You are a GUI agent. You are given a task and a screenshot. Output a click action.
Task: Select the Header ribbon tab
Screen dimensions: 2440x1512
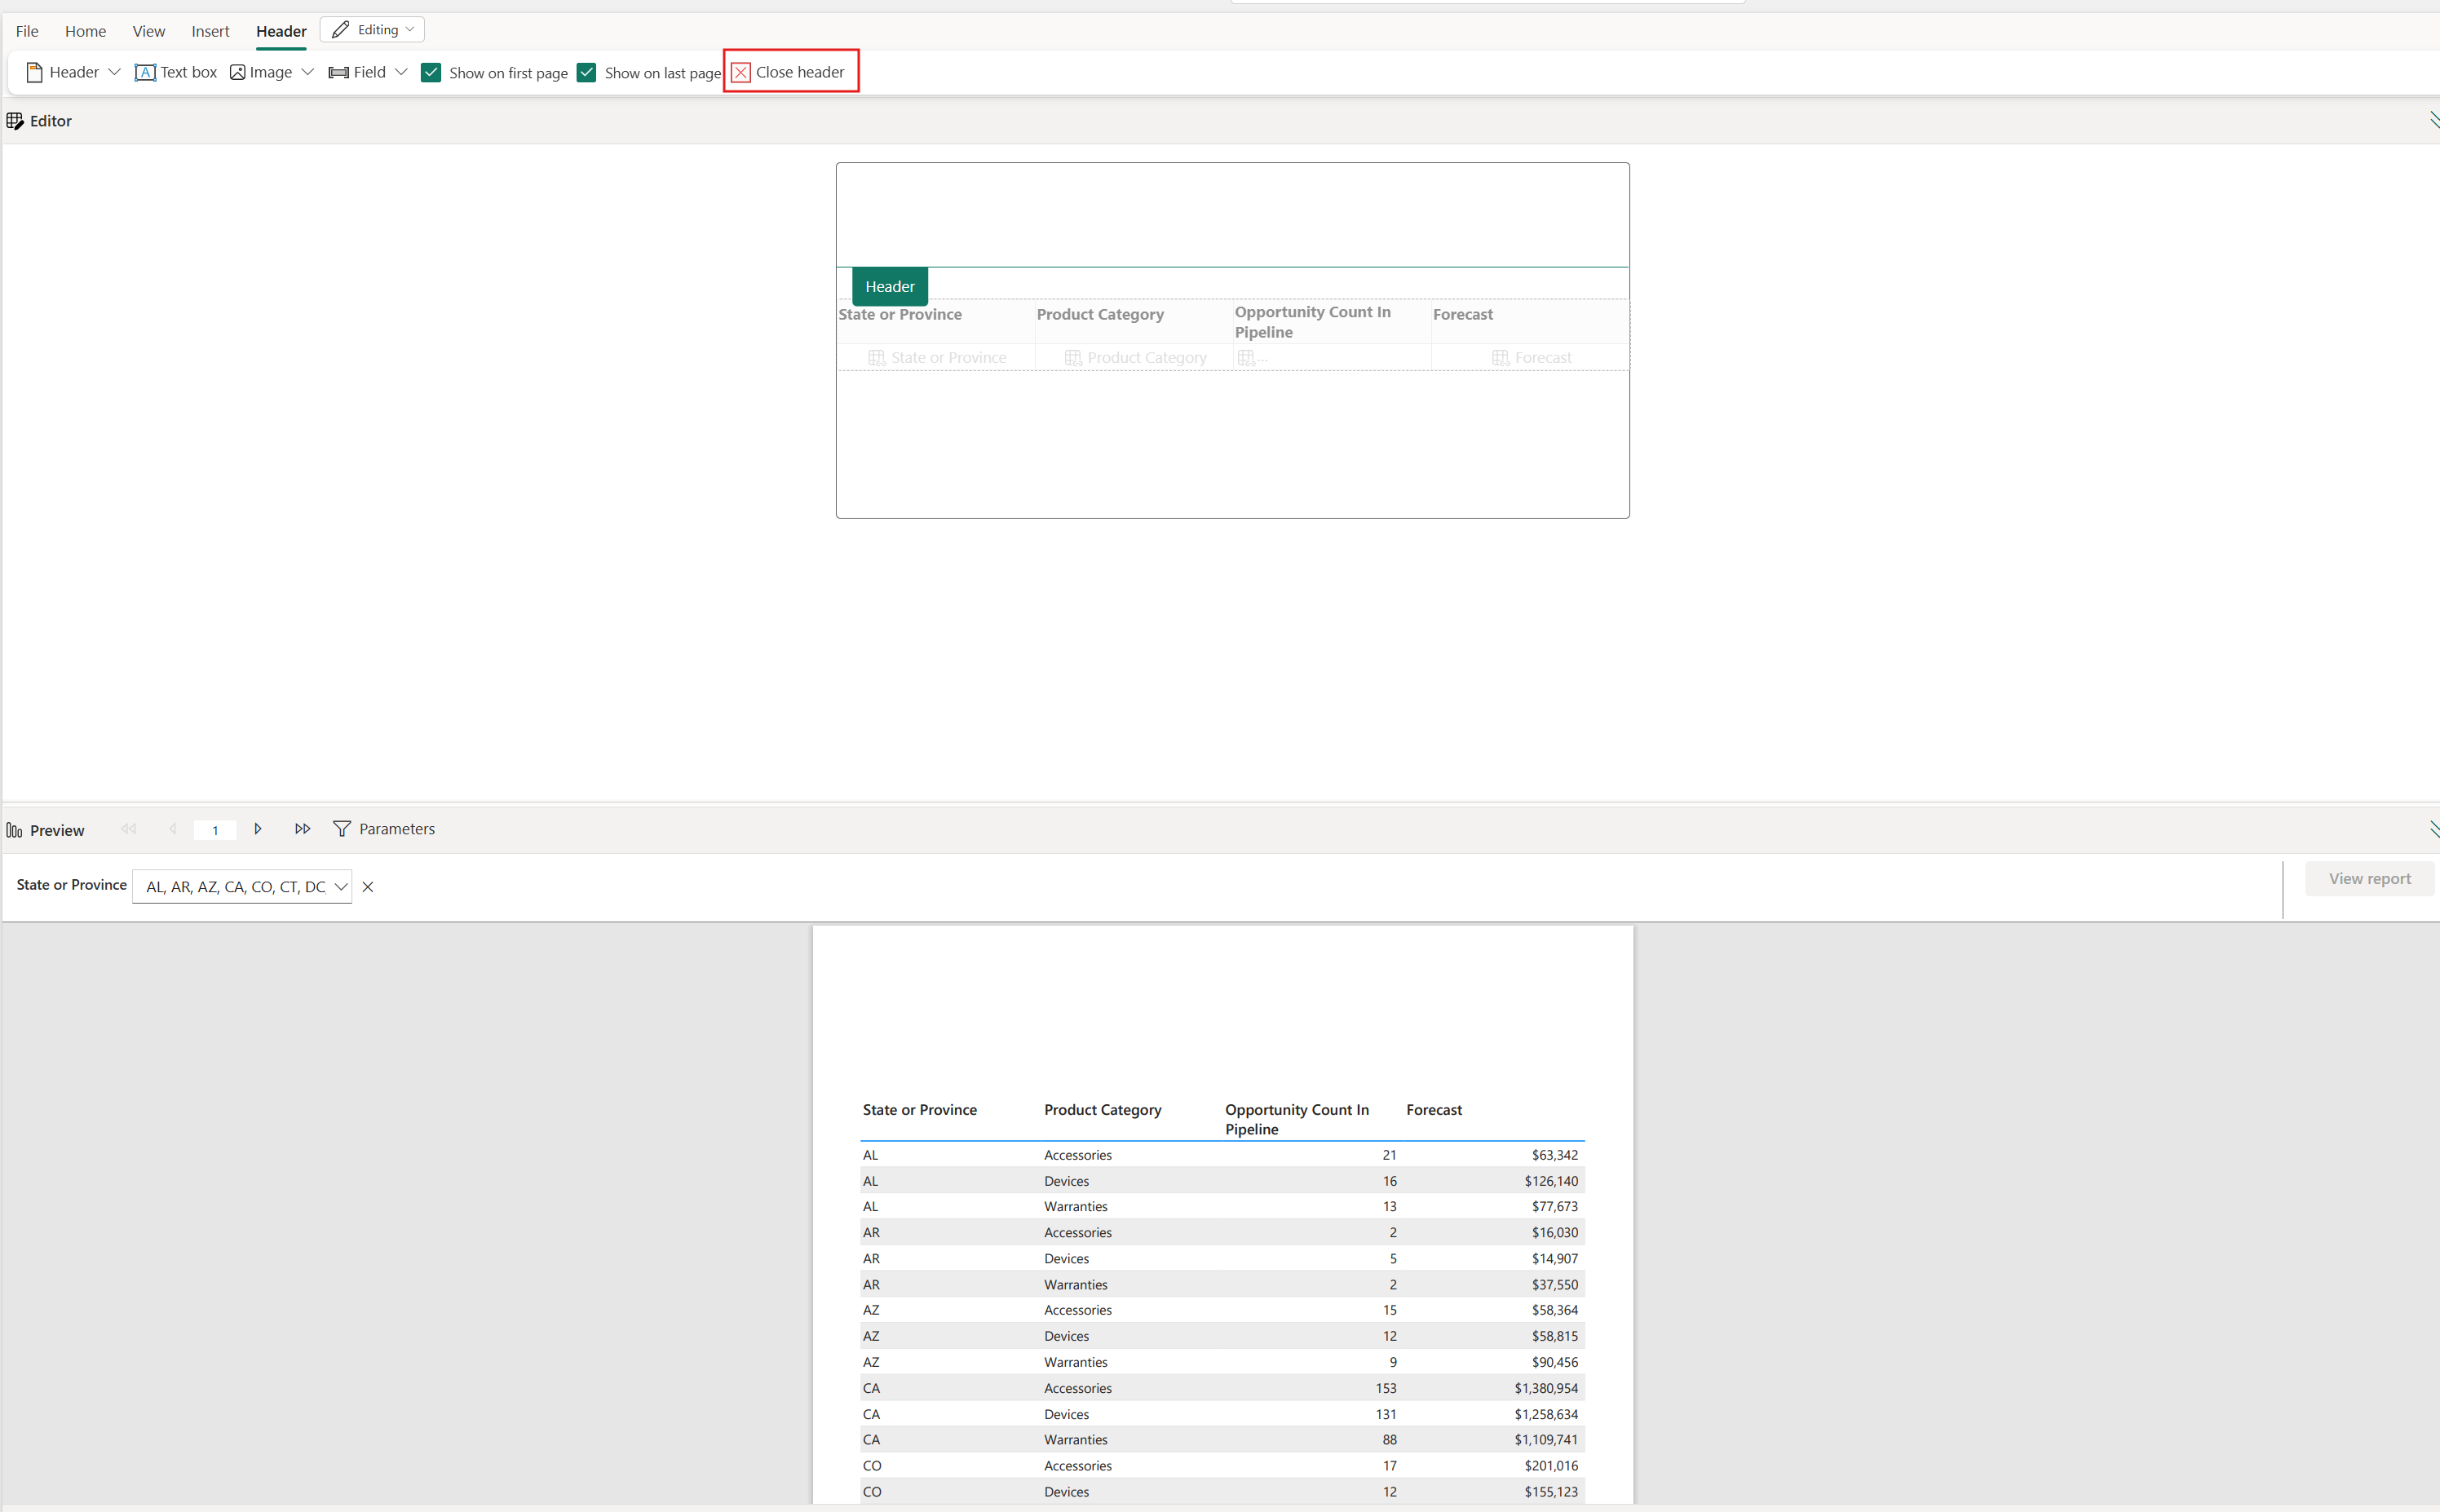tap(281, 29)
